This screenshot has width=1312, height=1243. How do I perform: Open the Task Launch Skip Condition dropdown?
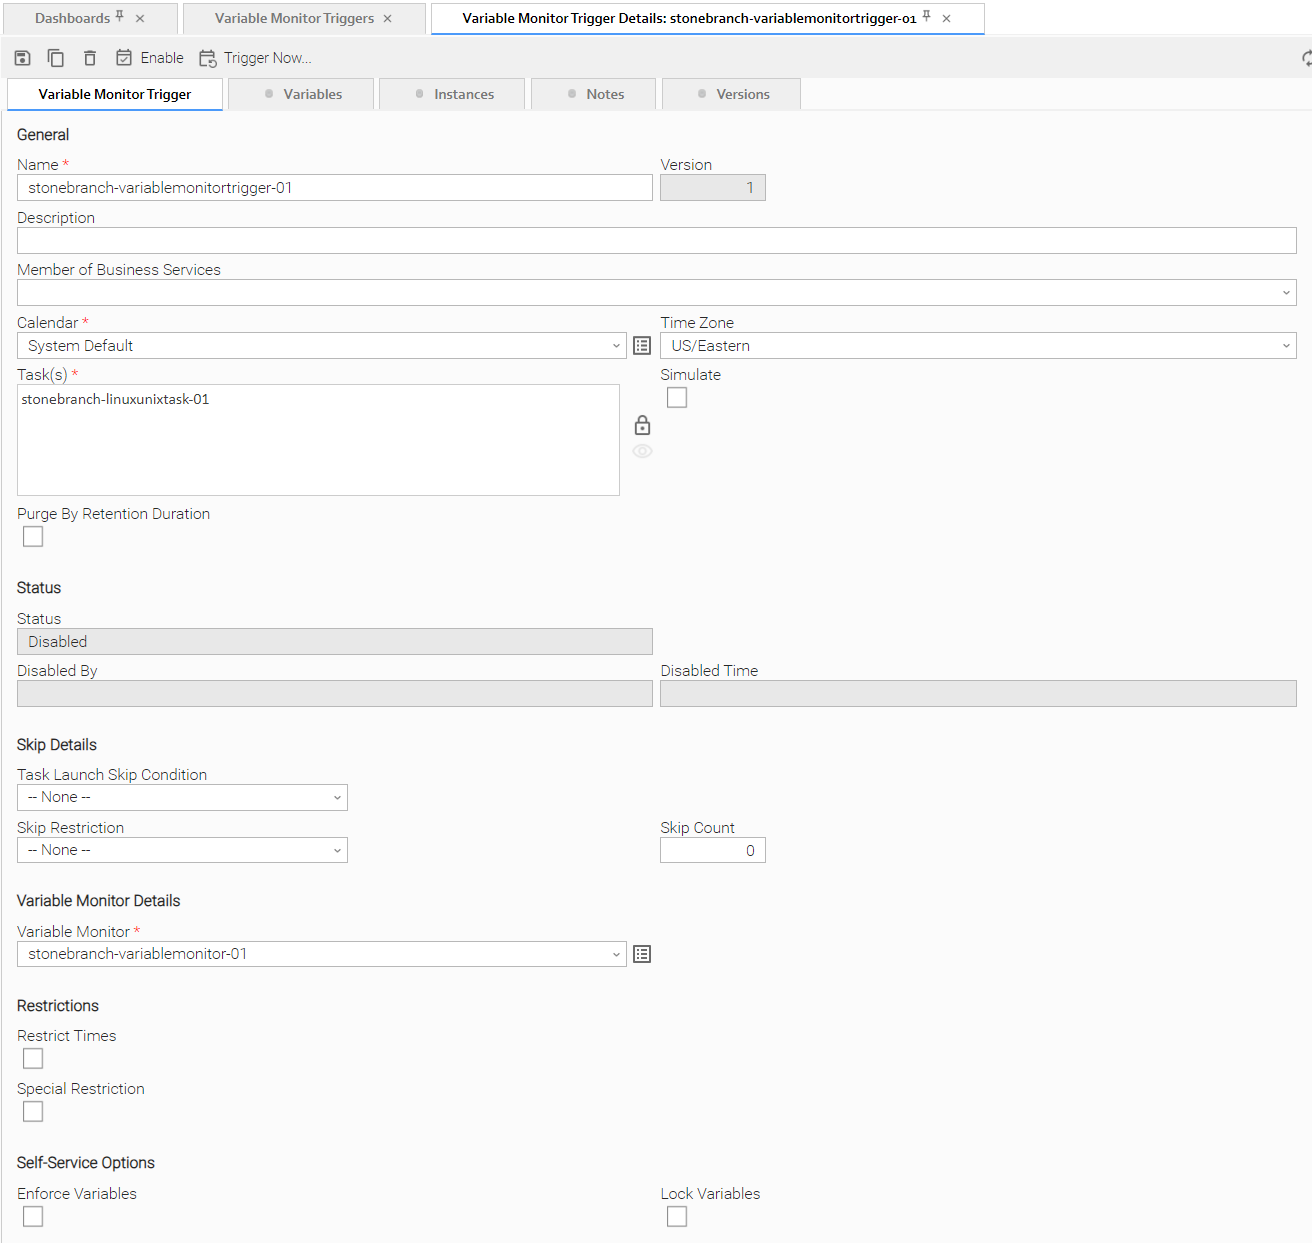[182, 798]
